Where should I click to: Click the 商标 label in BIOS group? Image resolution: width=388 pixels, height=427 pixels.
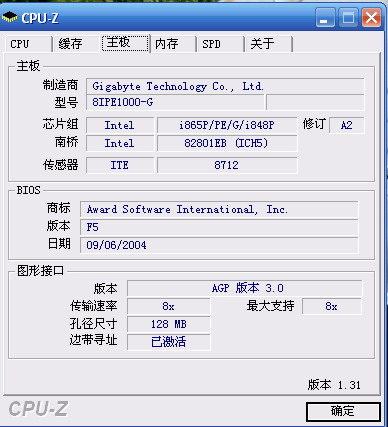(x=58, y=208)
